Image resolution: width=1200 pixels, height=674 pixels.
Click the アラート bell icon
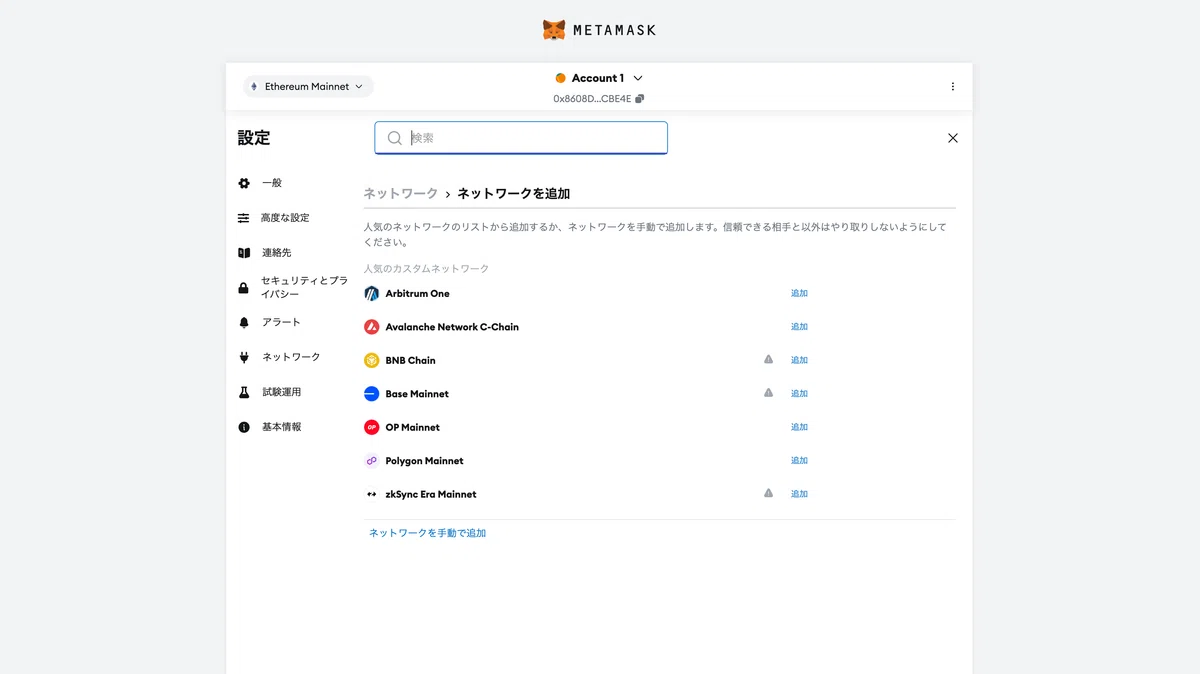[244, 323]
